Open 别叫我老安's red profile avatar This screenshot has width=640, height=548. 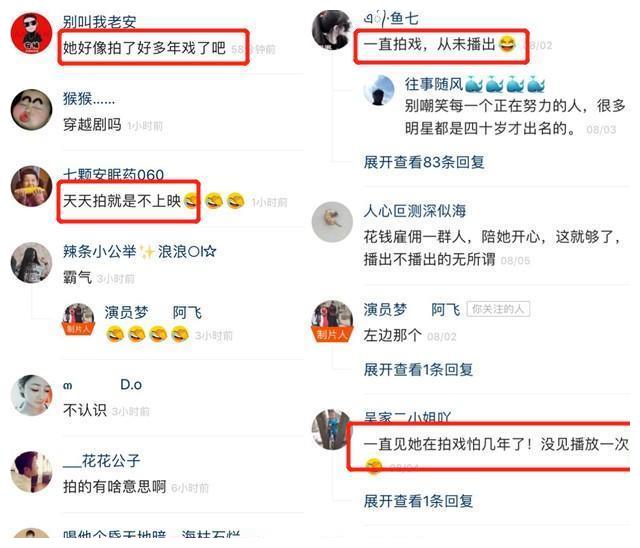point(31,34)
